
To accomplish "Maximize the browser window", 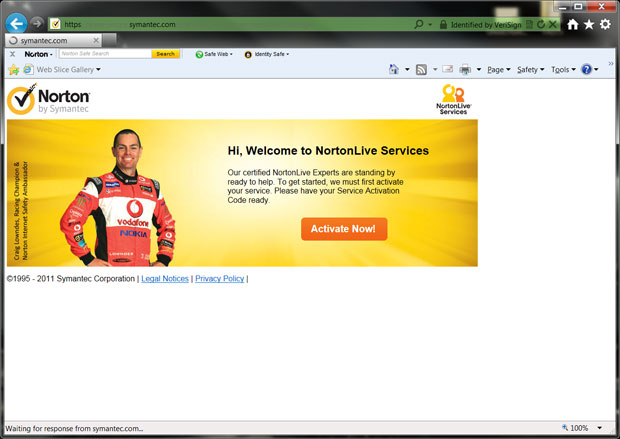I will pyautogui.click(x=578, y=6).
